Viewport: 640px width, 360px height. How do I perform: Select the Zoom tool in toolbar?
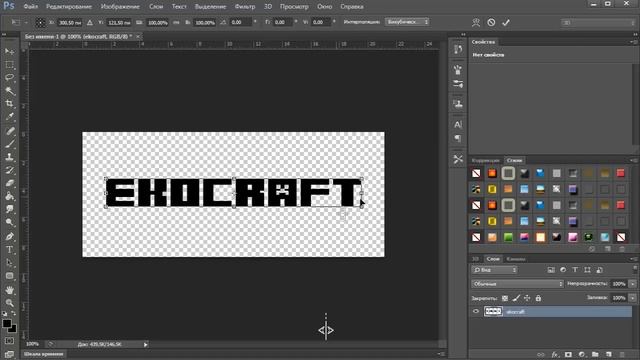pyautogui.click(x=9, y=303)
